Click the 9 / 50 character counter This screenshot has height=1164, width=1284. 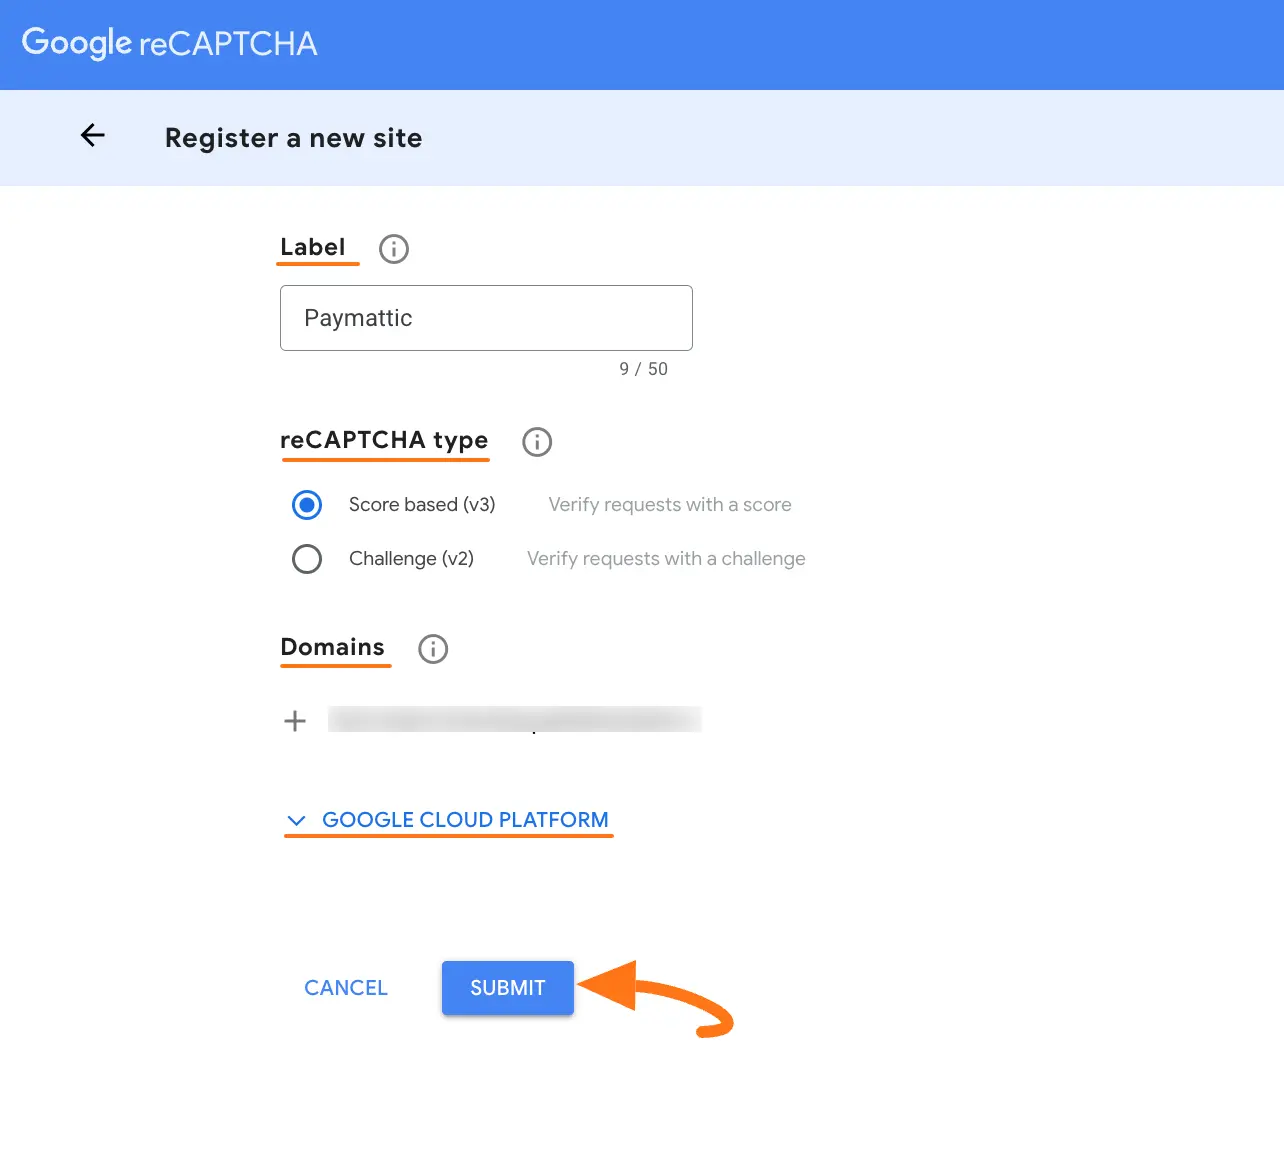pyautogui.click(x=645, y=369)
